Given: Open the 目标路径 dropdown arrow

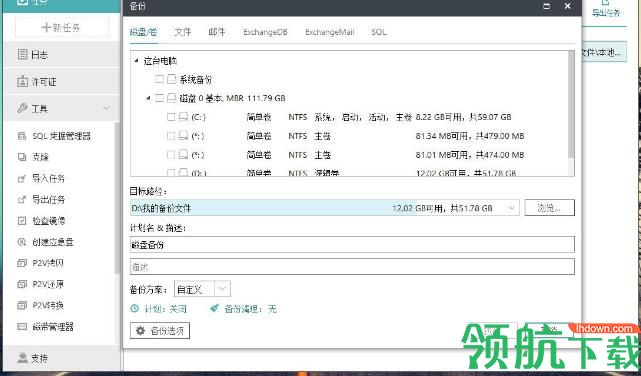Looking at the screenshot, I should [x=512, y=208].
